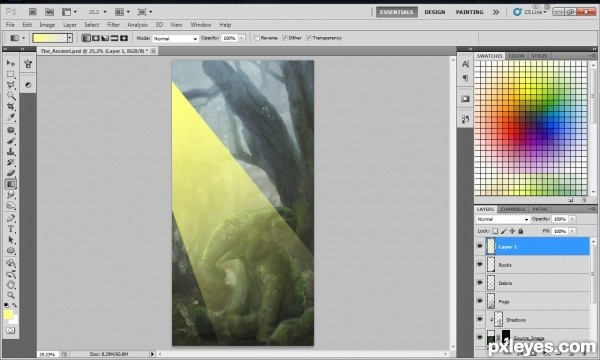Switch to the Color tab
The width and height of the screenshot is (600, 360).
pyautogui.click(x=516, y=56)
